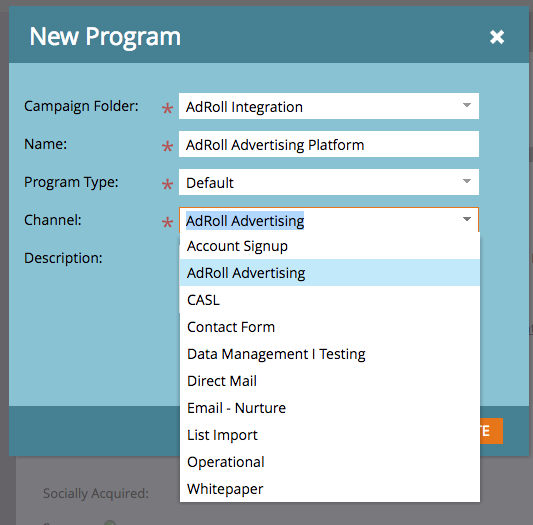Collapse the Channel dropdown arrow
This screenshot has height=525, width=533.
(x=467, y=220)
